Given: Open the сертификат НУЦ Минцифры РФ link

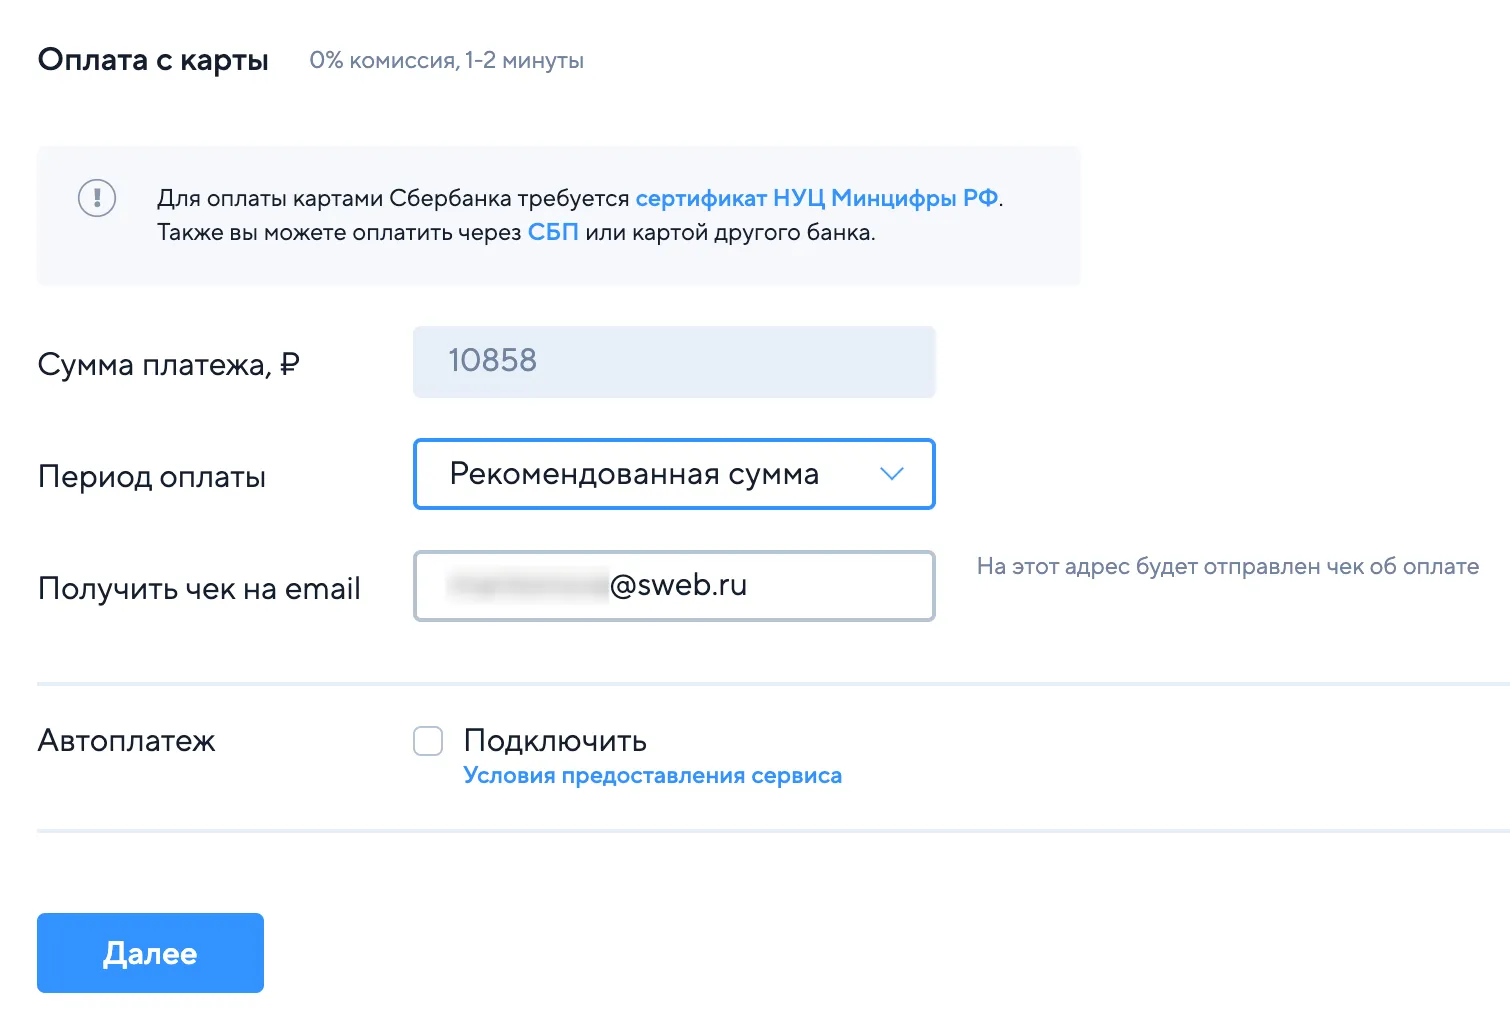Looking at the screenshot, I should [x=816, y=198].
